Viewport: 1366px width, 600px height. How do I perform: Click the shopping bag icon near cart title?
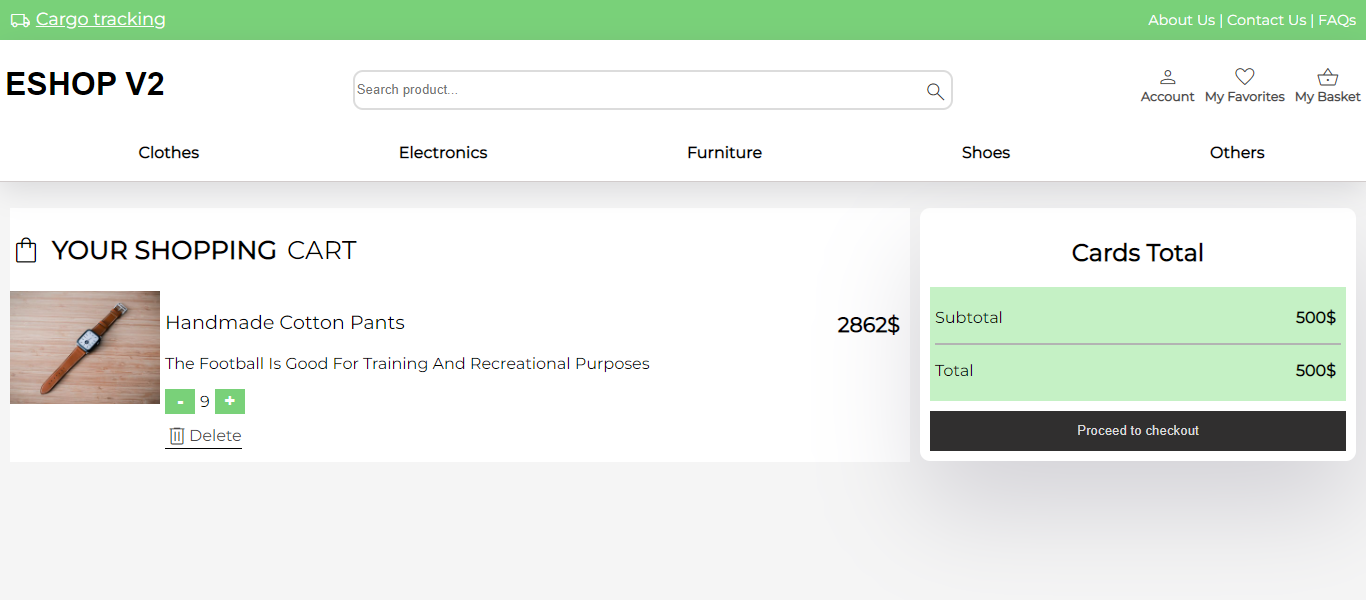pos(26,249)
